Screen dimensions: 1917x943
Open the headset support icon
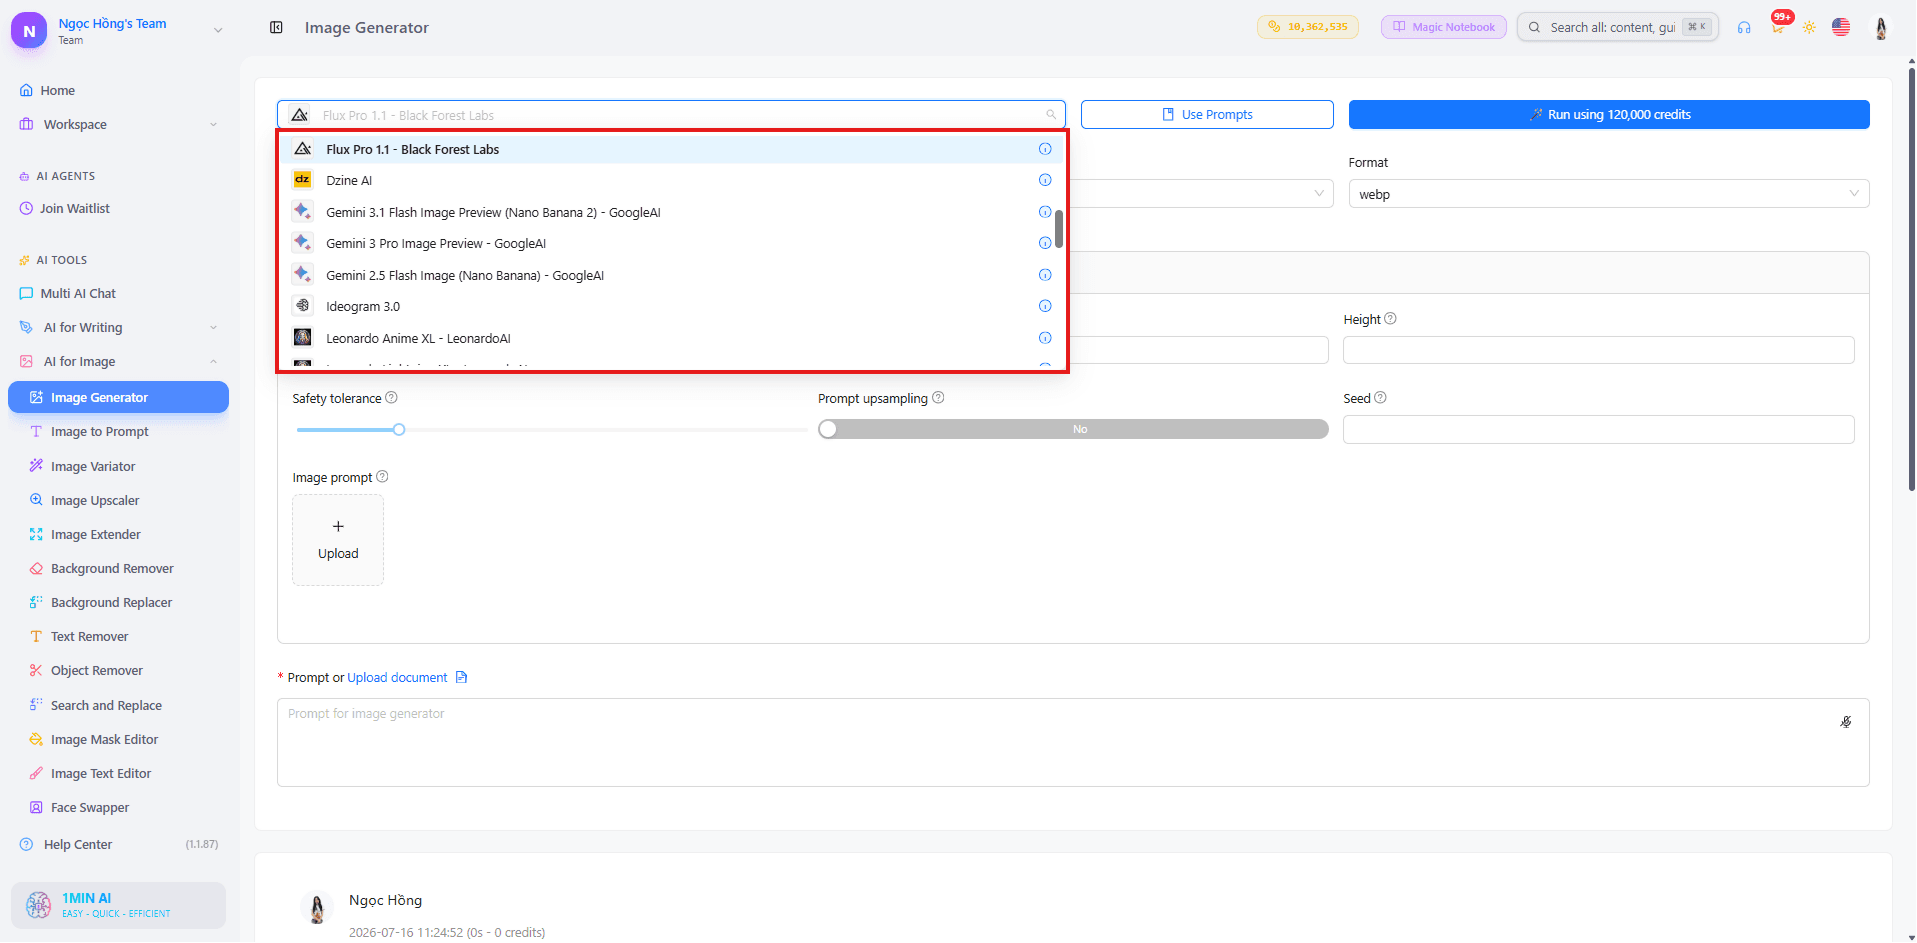(x=1744, y=27)
